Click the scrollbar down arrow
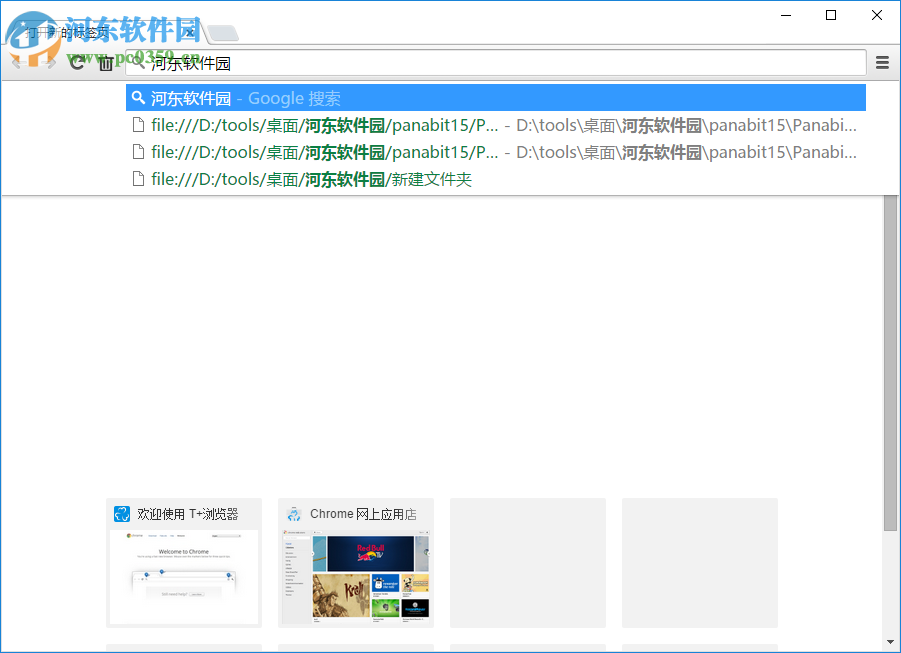The height and width of the screenshot is (653, 901). click(x=891, y=643)
